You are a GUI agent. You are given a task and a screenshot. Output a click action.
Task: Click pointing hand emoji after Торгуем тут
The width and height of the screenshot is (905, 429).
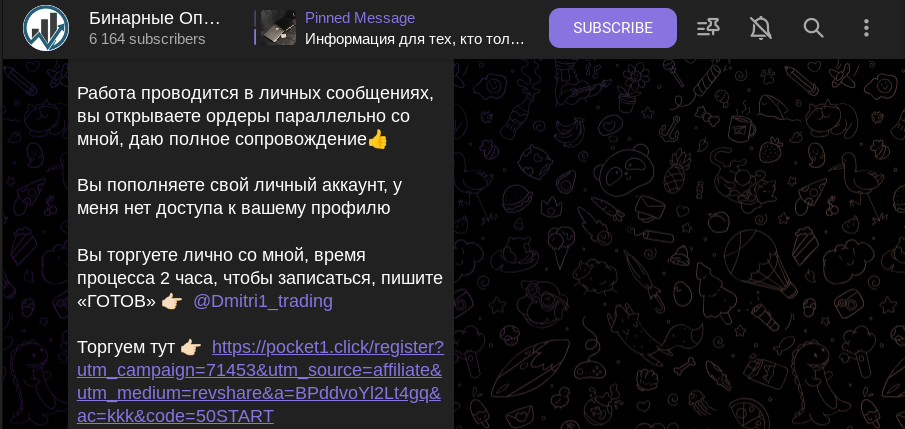point(190,348)
